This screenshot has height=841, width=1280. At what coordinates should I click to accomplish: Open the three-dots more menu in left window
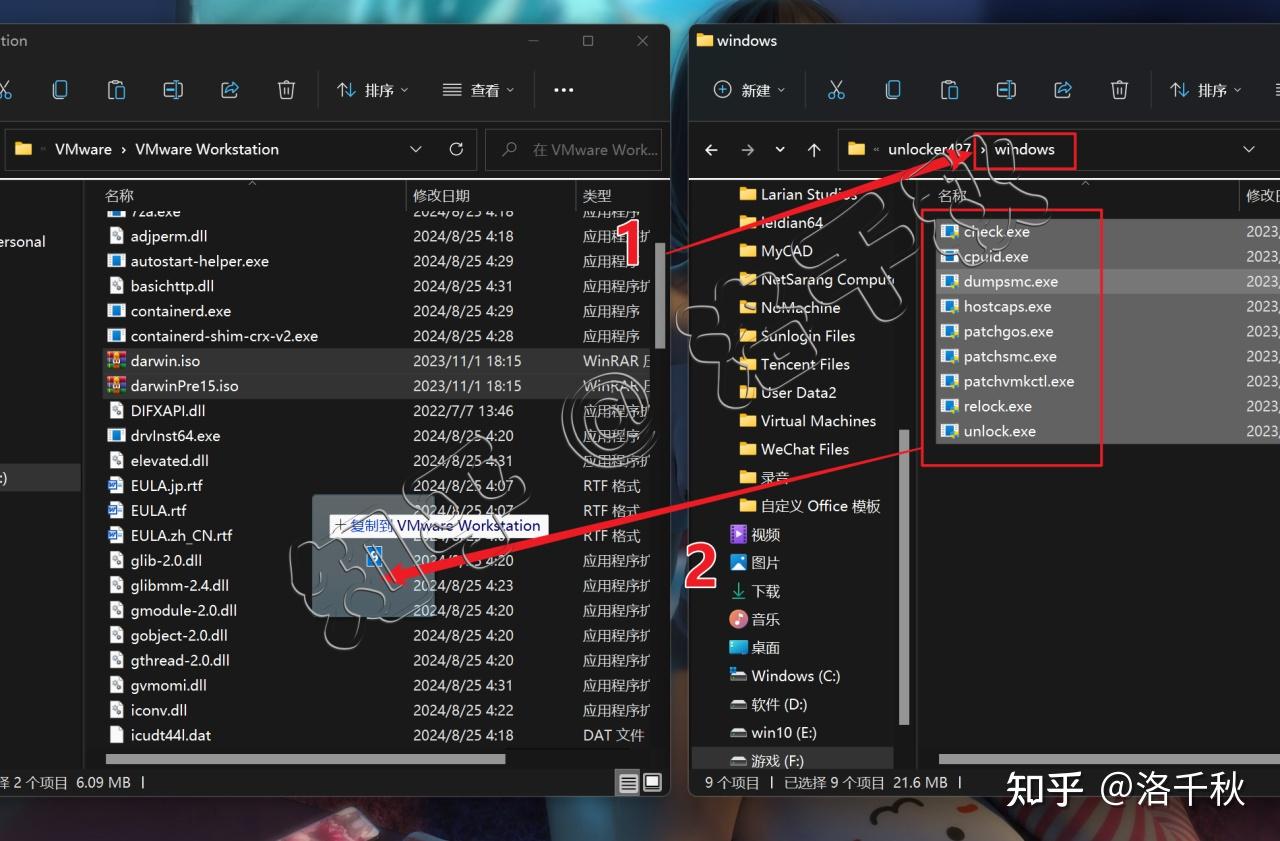click(x=564, y=90)
